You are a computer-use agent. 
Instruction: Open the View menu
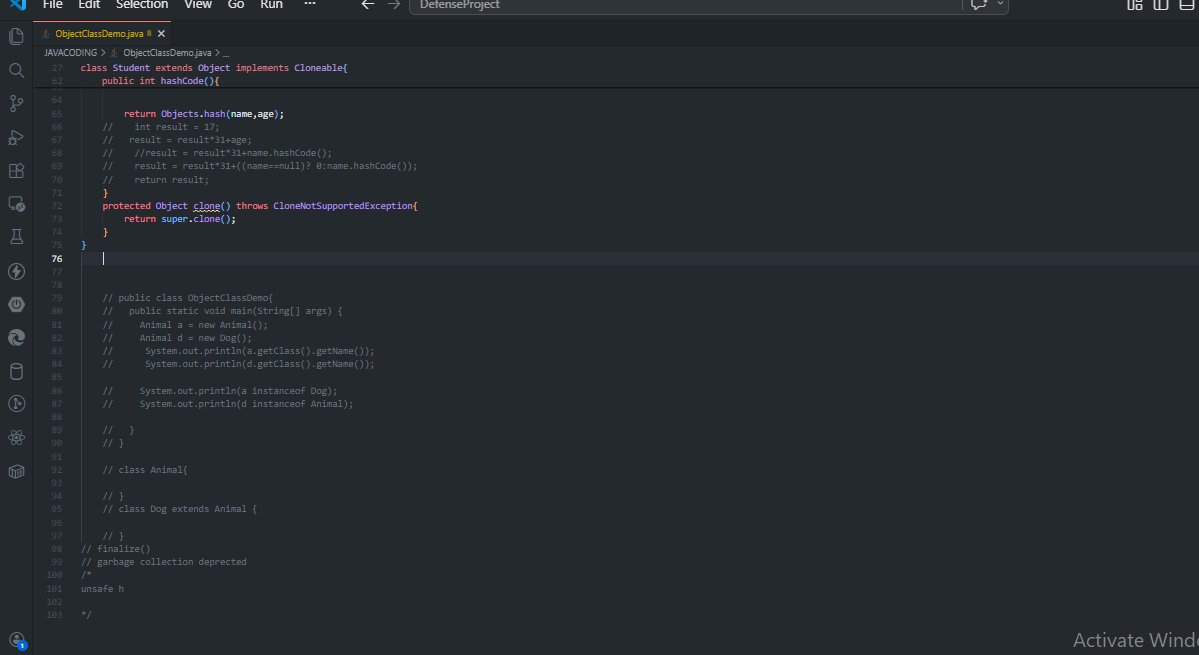(198, 5)
